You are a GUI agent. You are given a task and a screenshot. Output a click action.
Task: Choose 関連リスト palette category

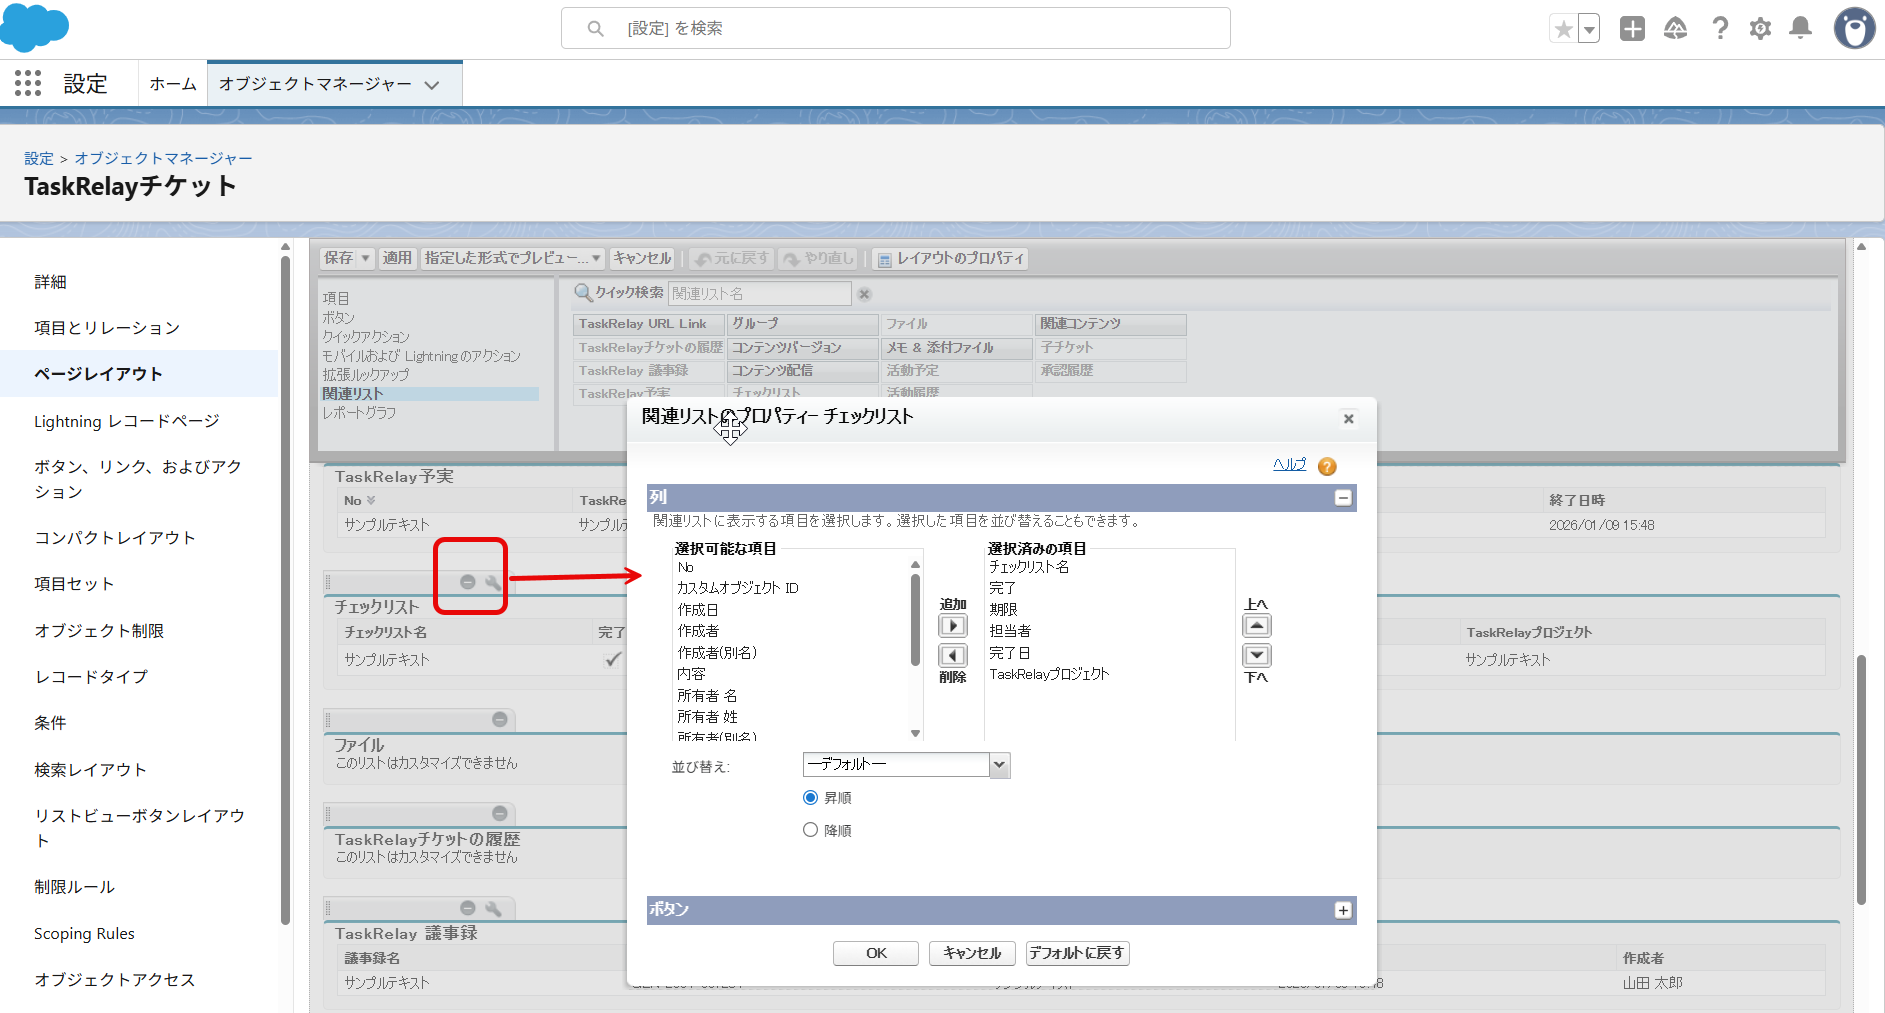(430, 394)
